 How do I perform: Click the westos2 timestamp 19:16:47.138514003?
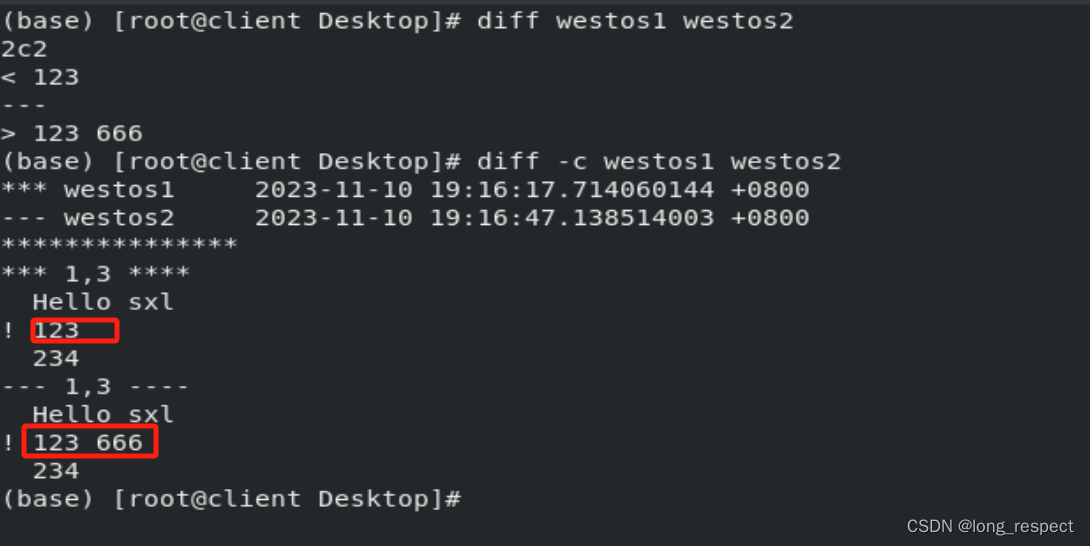pos(572,217)
